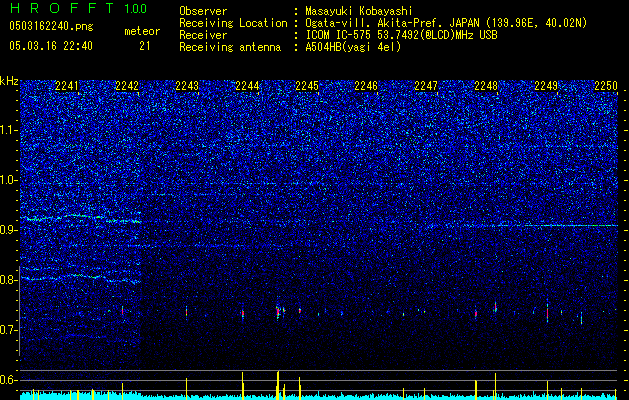
Task: Click the meteor count 21
Action: (145, 46)
